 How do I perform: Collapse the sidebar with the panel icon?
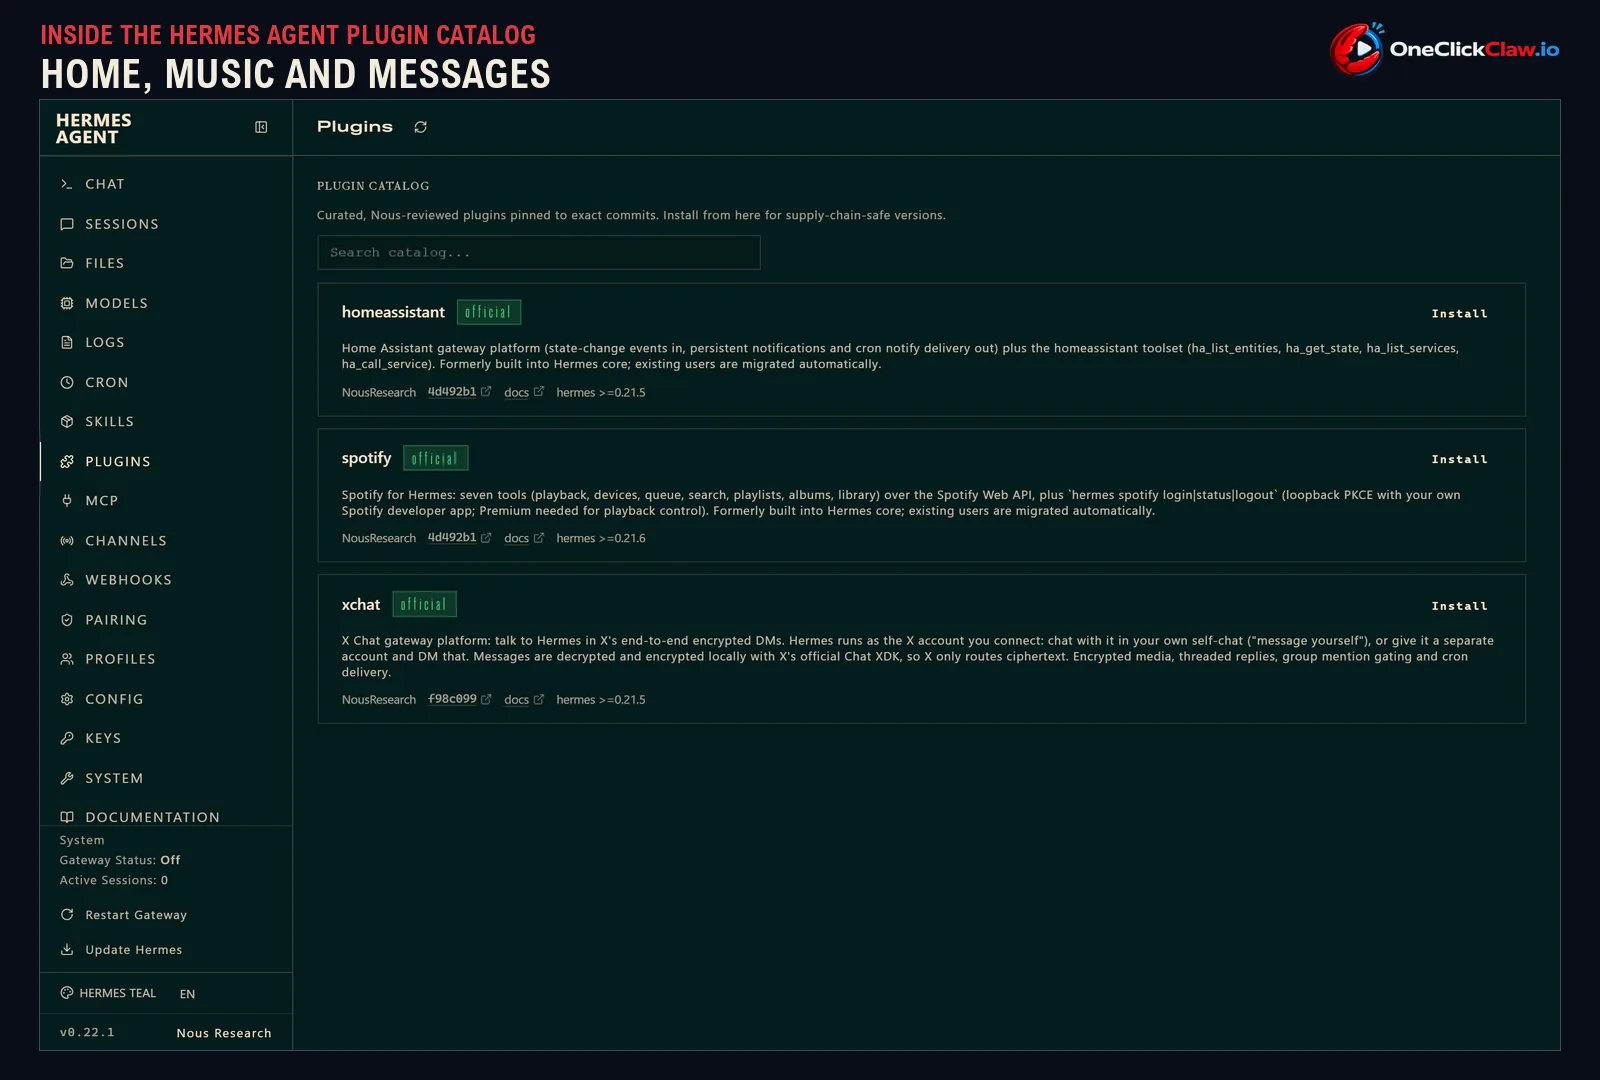point(261,127)
